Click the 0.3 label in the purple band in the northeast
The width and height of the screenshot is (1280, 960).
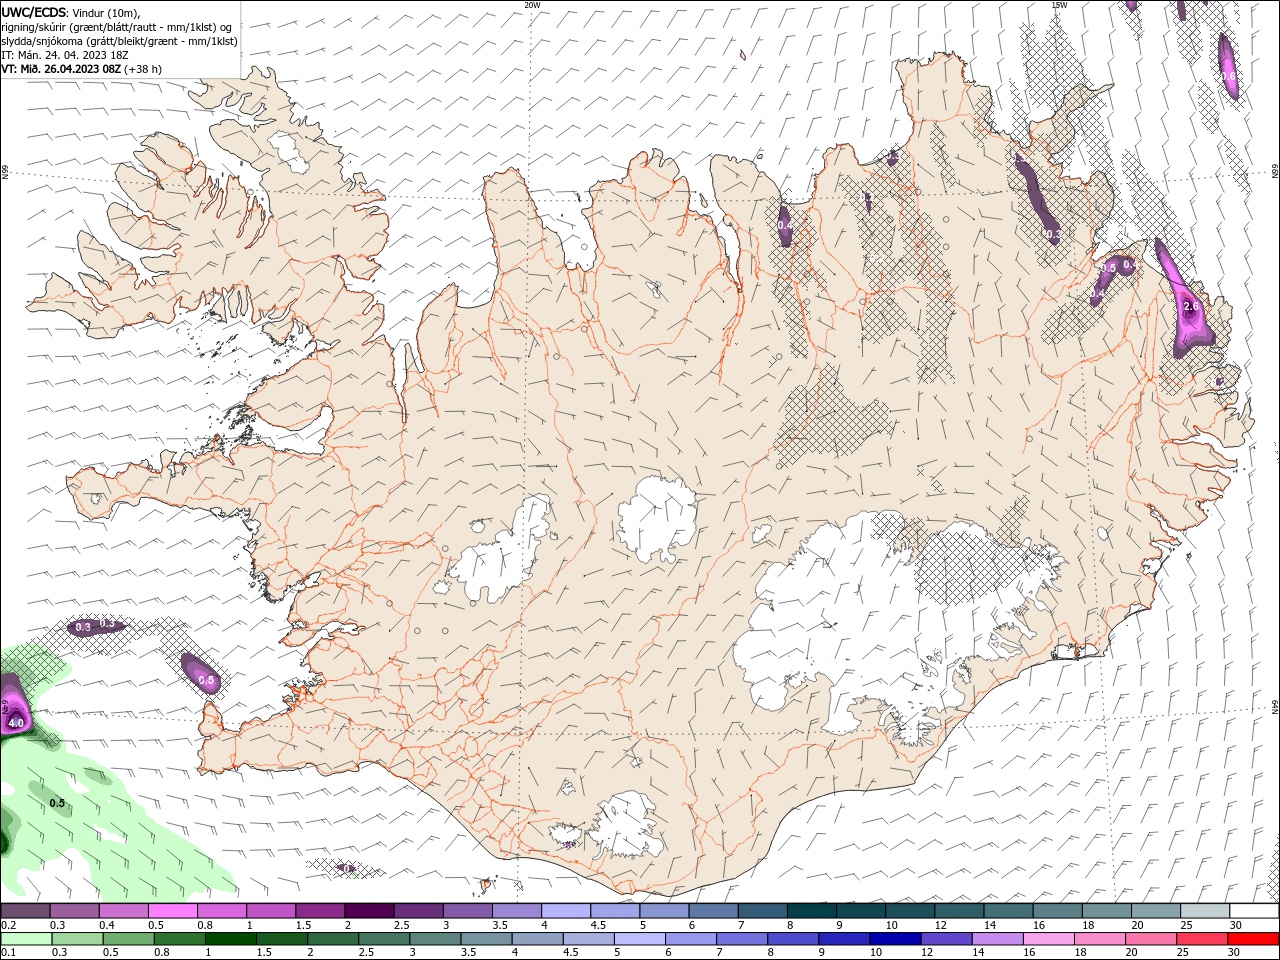pos(1052,235)
